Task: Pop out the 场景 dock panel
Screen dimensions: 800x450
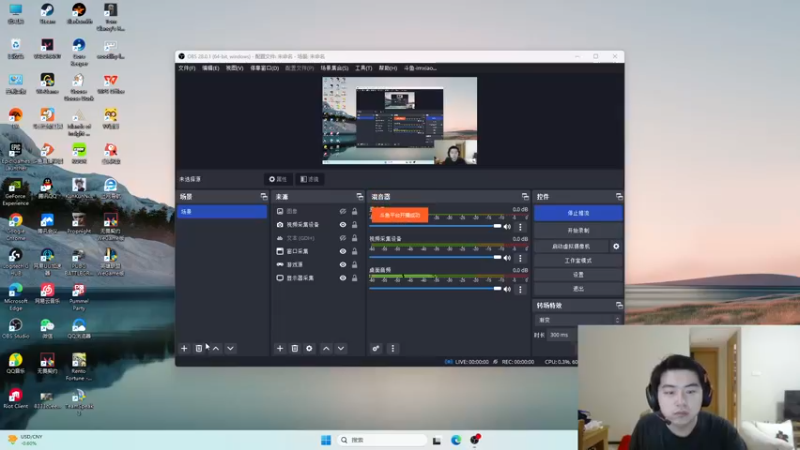Action: pos(264,196)
